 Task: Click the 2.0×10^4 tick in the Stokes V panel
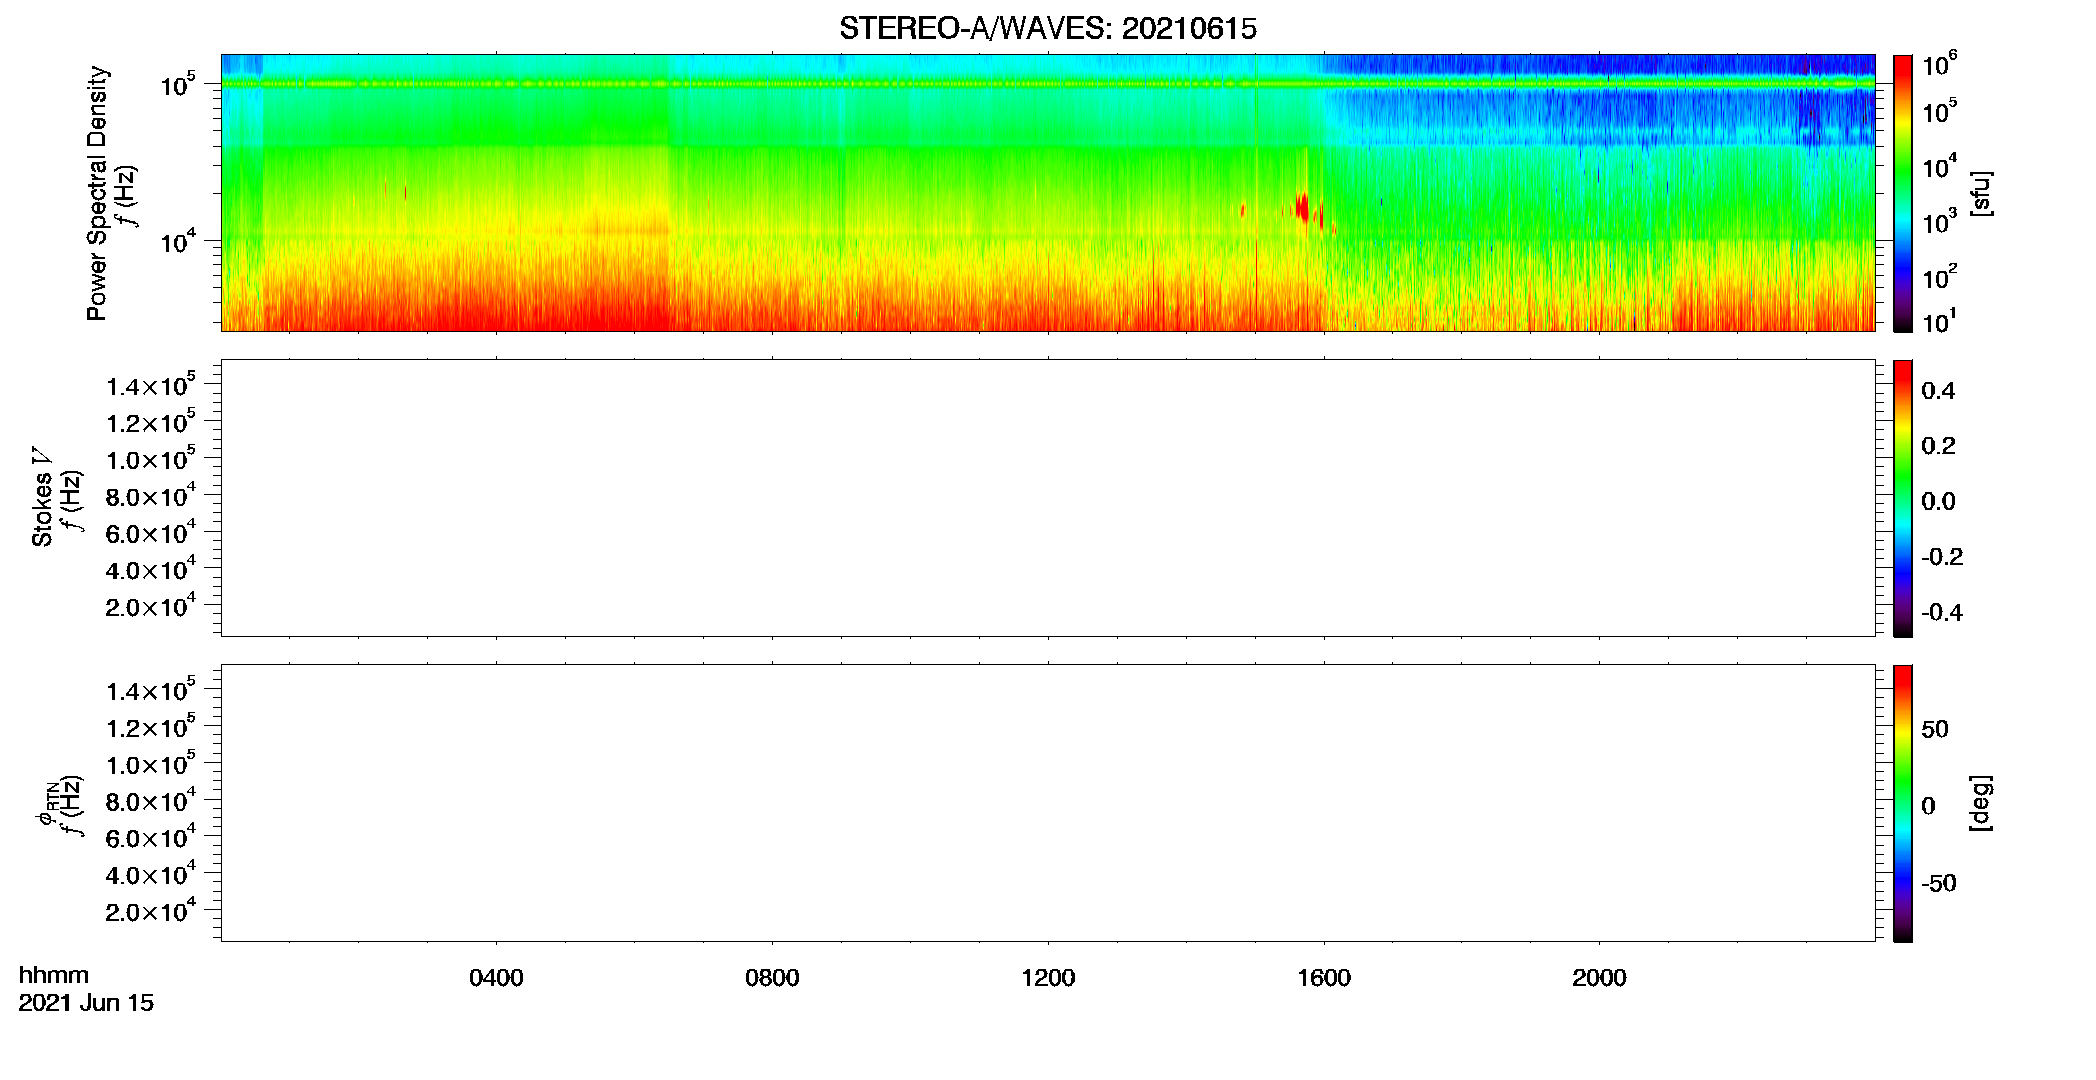151,606
